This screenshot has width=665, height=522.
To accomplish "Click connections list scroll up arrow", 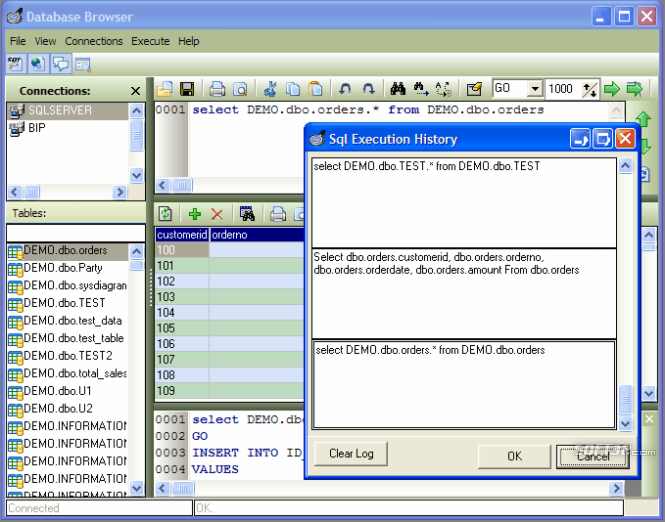I will (x=137, y=111).
